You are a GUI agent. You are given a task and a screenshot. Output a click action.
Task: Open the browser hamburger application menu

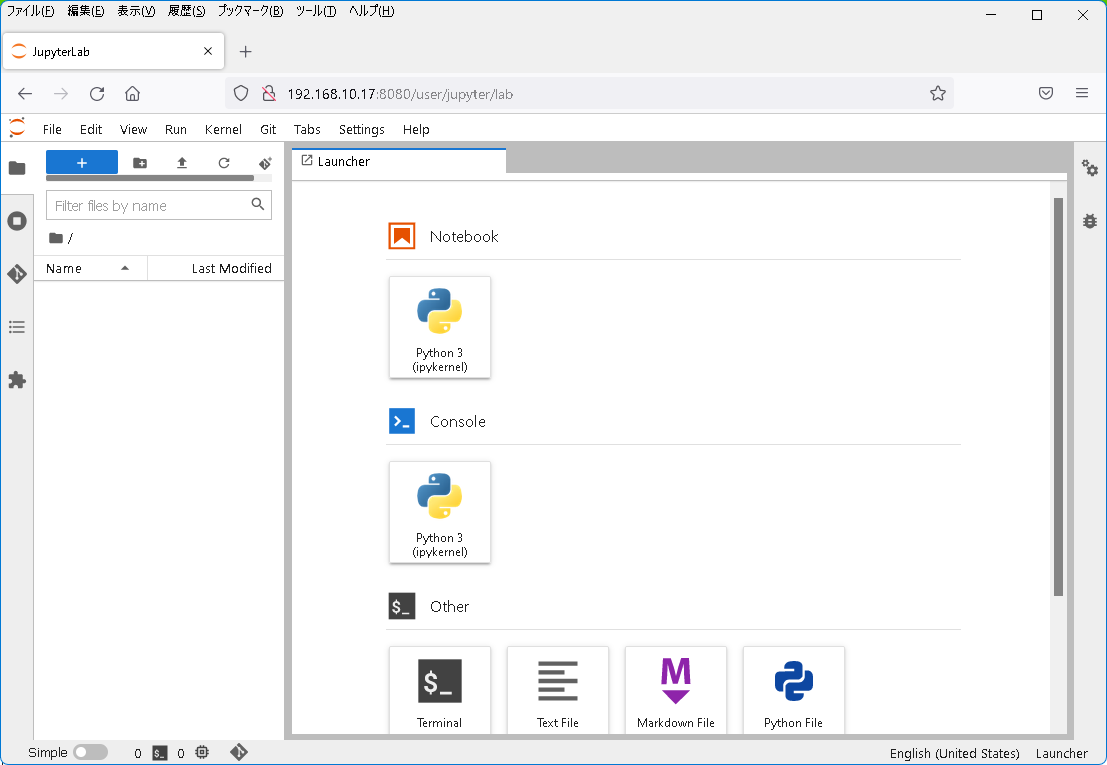pos(1082,93)
